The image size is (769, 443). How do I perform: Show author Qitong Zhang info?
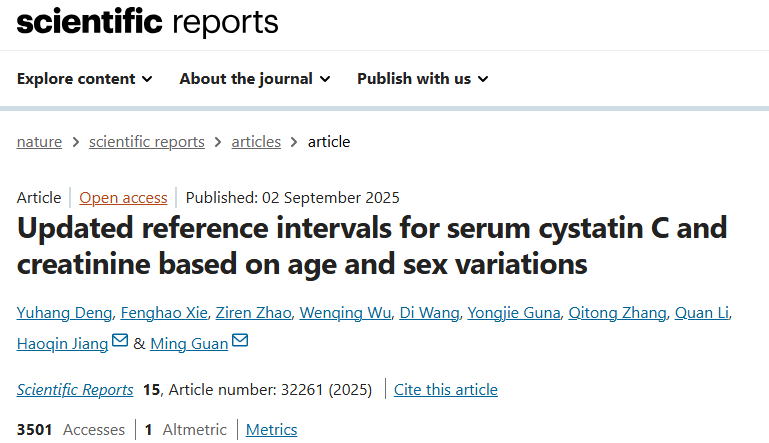pyautogui.click(x=616, y=314)
